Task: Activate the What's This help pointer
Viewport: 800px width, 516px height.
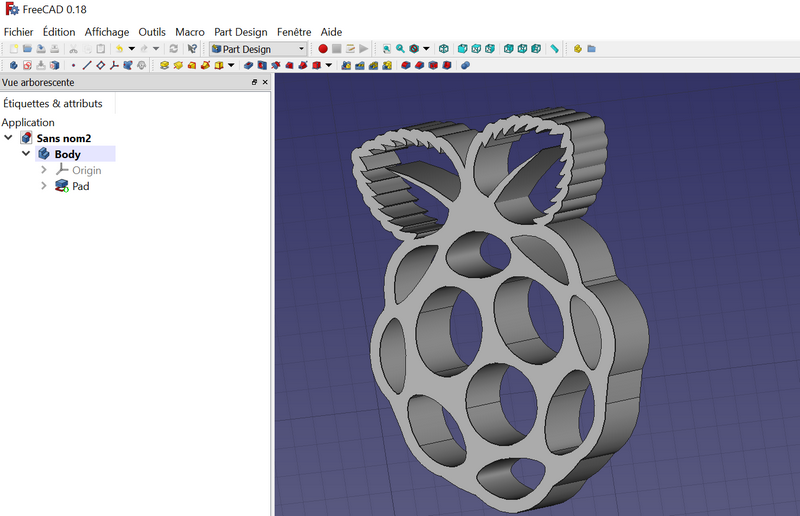Action: (x=192, y=49)
